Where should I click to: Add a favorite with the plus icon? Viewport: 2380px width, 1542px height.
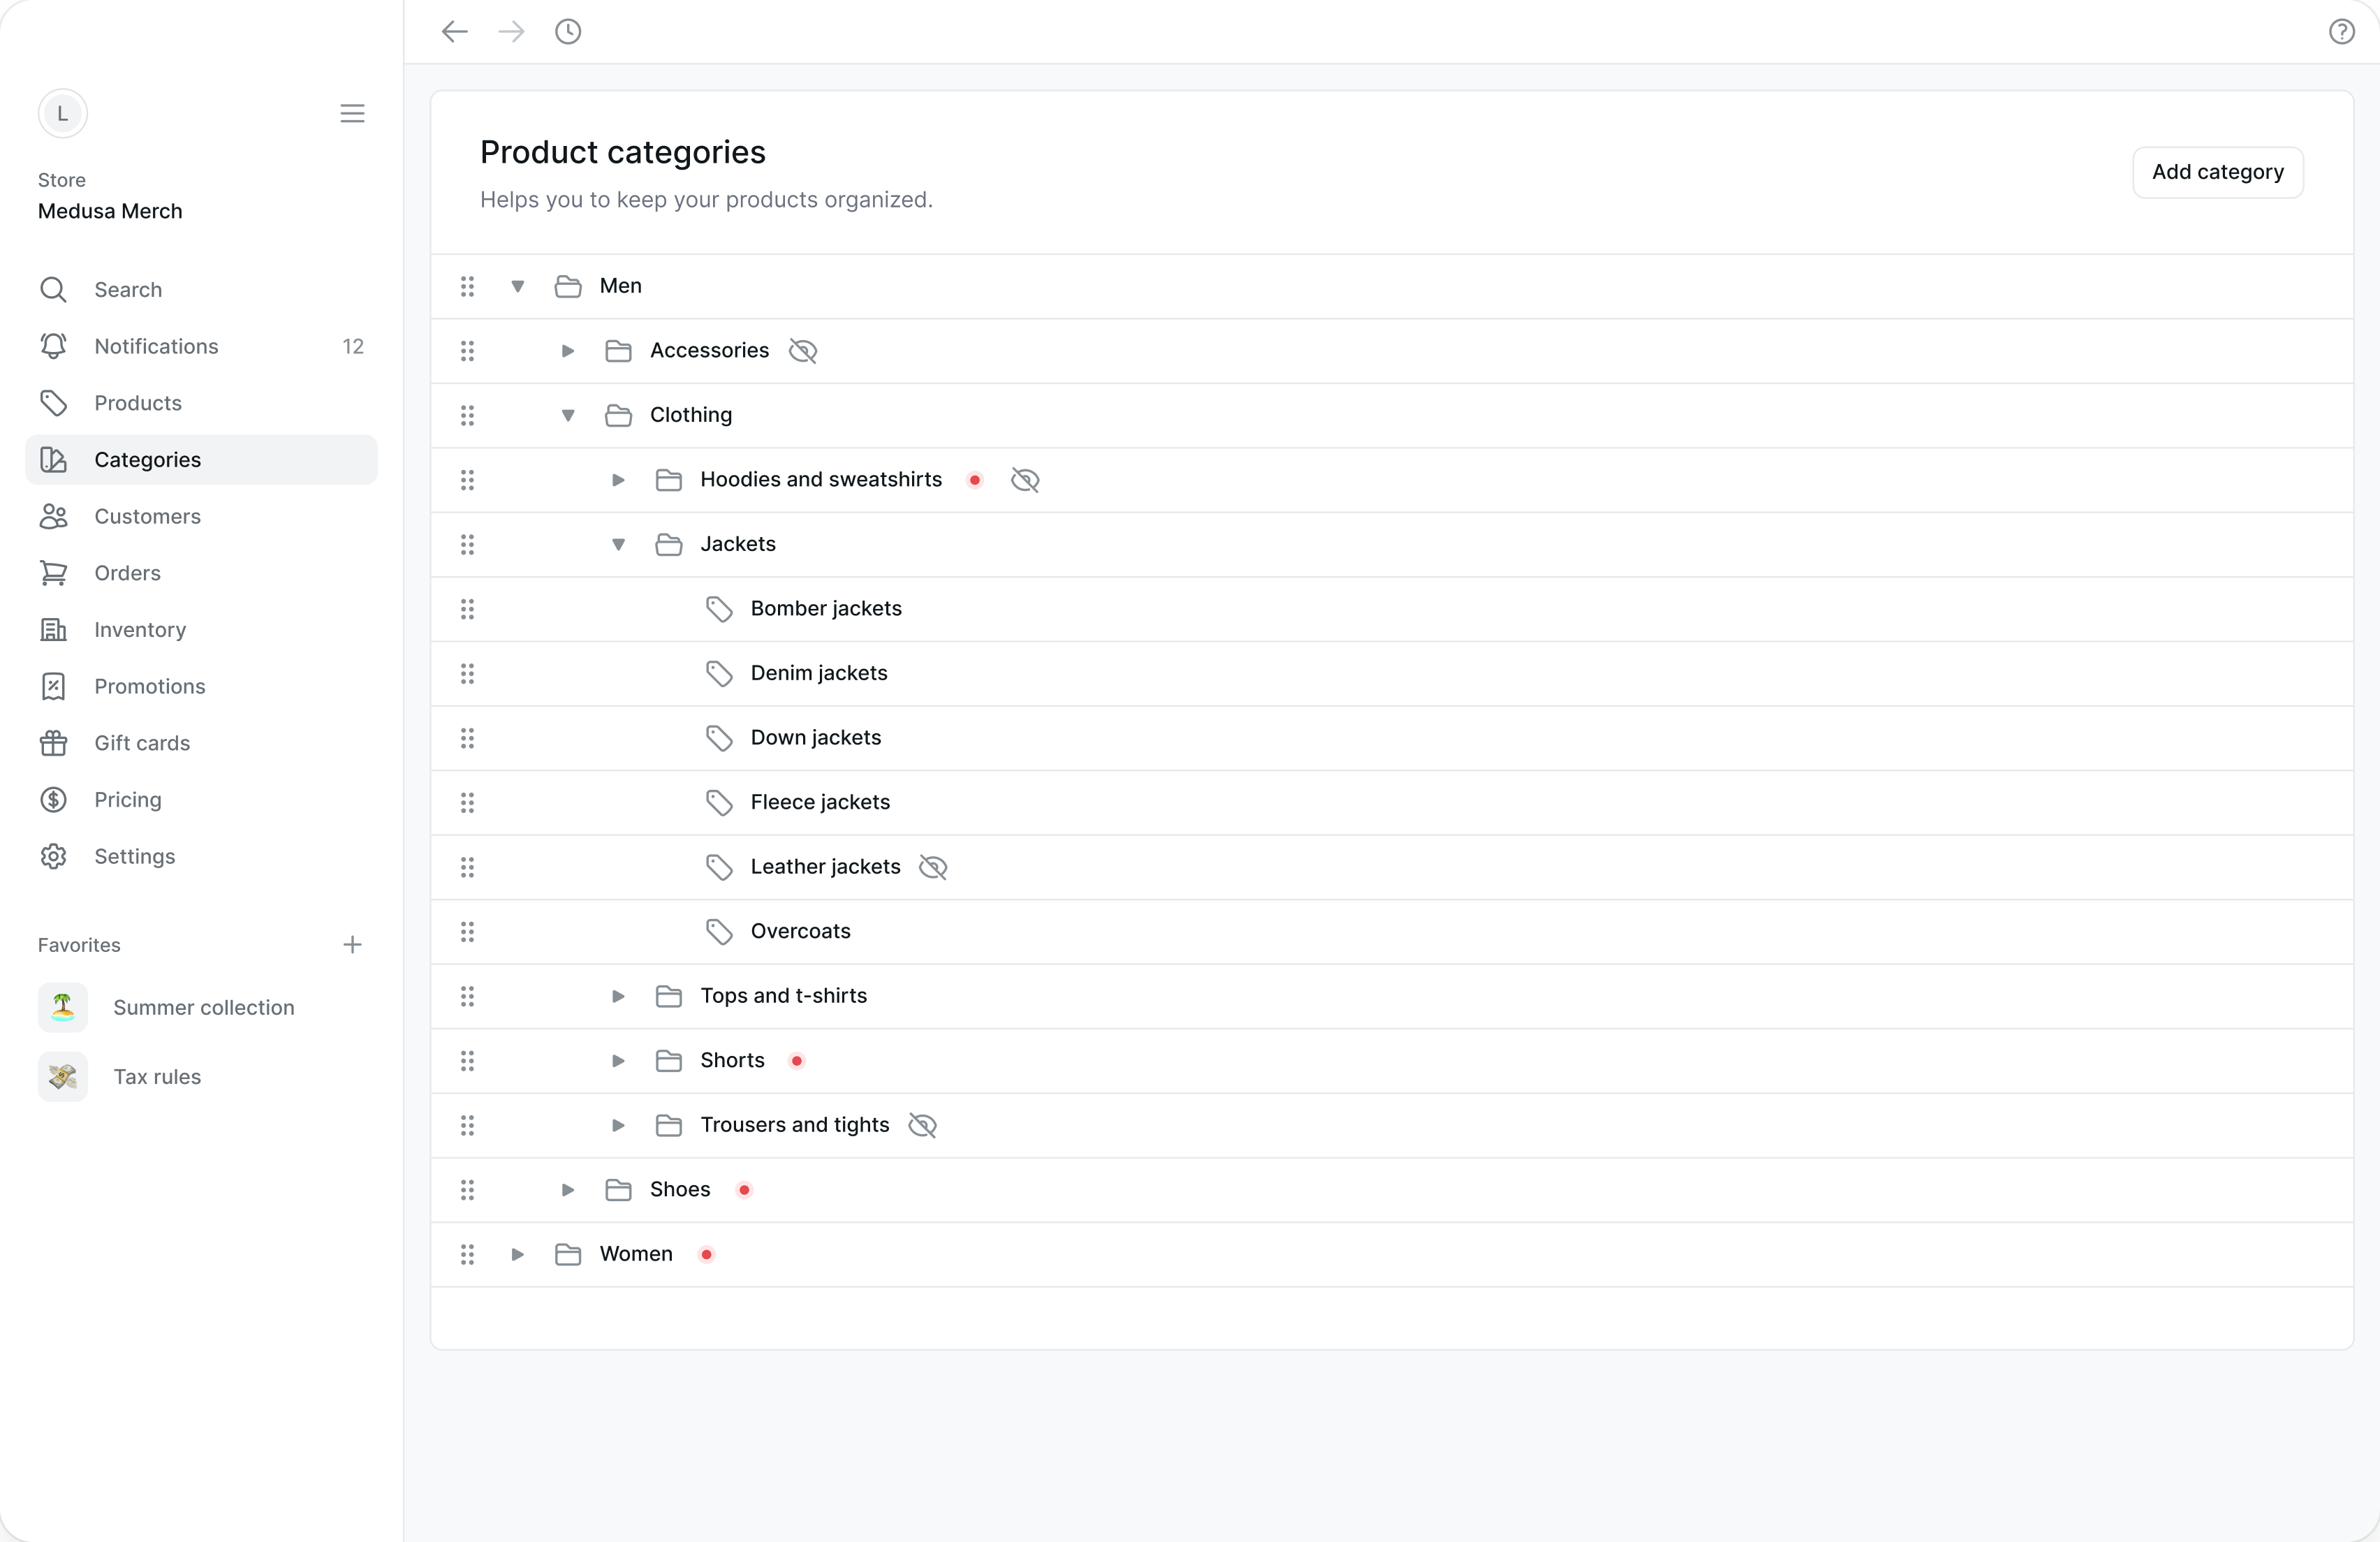pyautogui.click(x=352, y=945)
